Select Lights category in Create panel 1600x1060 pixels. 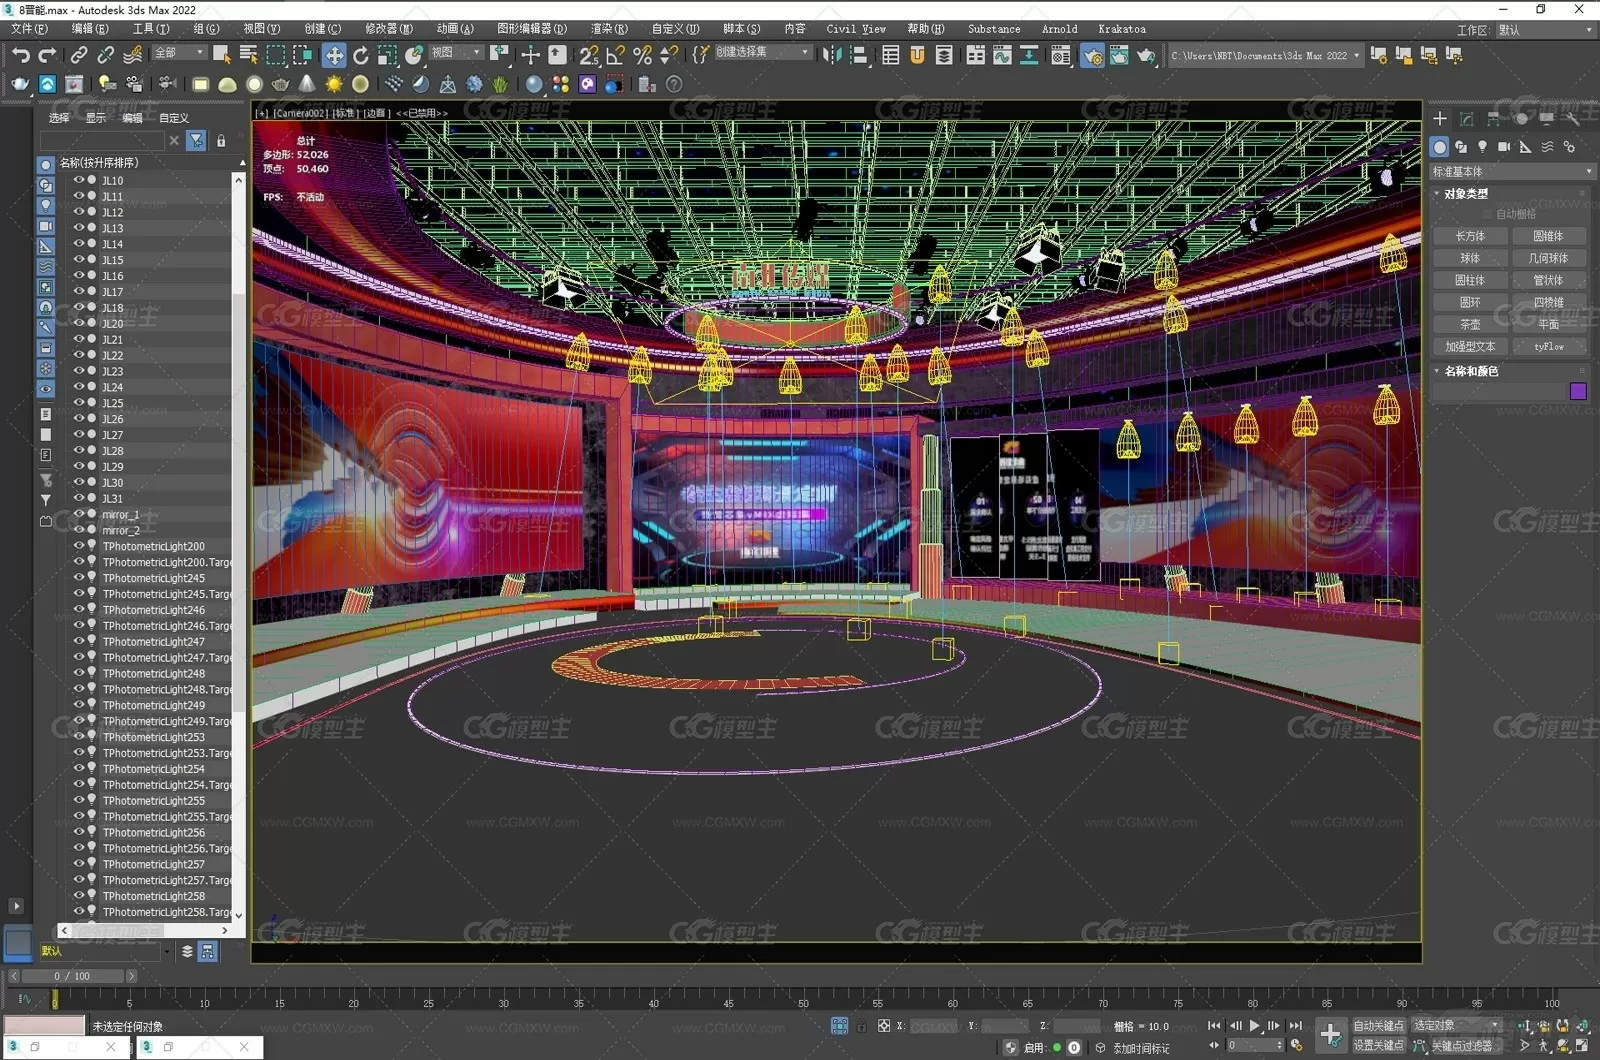coord(1482,147)
